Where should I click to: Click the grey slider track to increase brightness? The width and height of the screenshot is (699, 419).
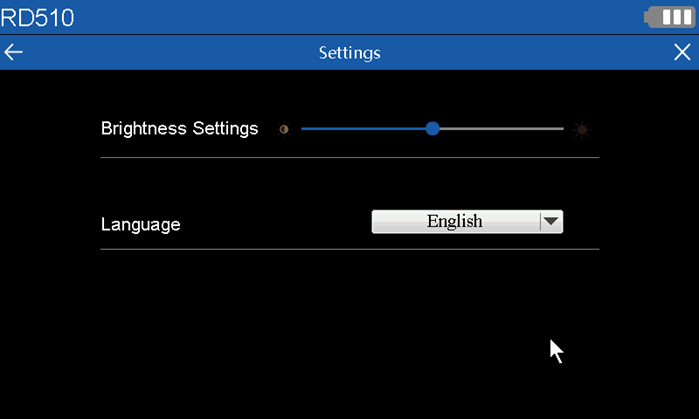[x=502, y=129]
